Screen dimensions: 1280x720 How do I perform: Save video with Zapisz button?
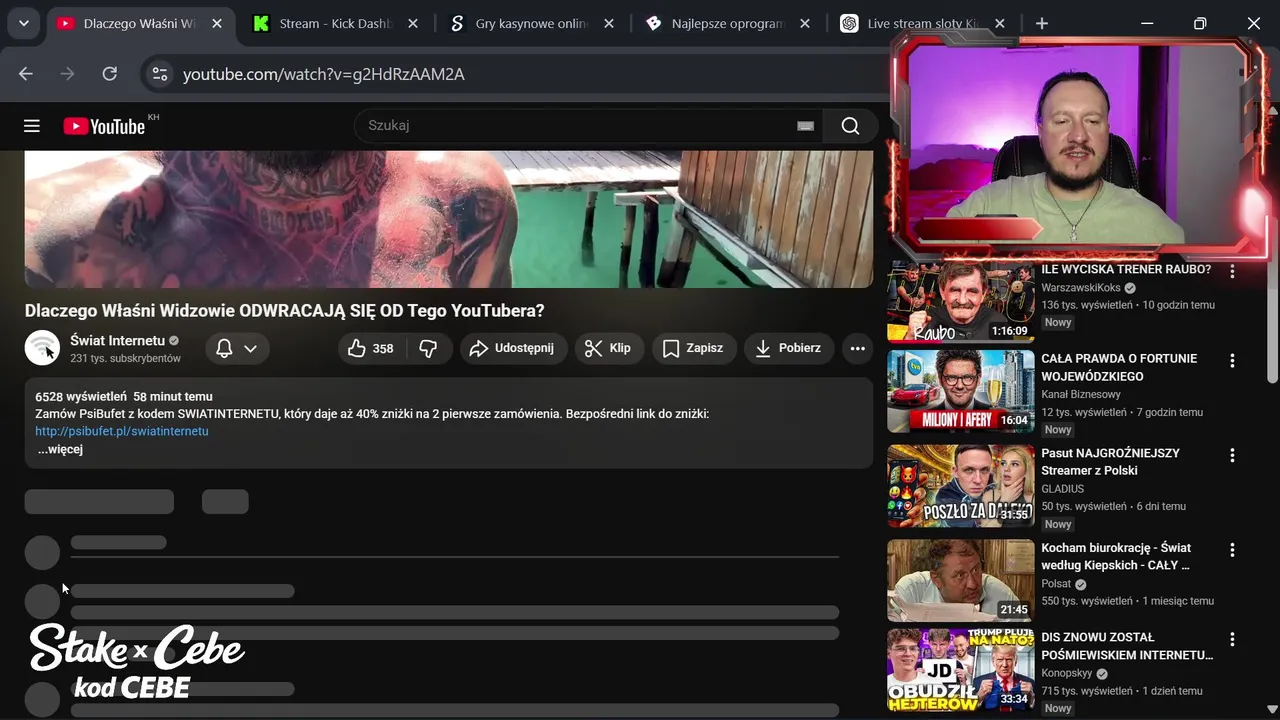pos(693,348)
